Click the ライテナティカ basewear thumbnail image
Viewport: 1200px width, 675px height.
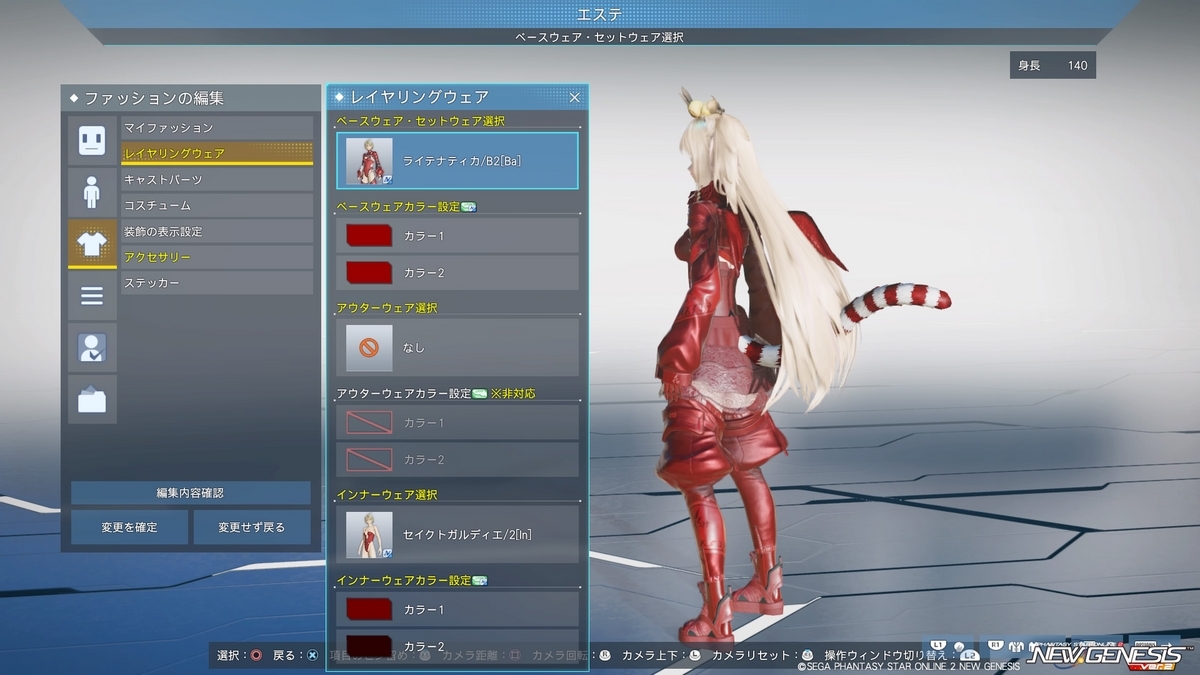(369, 161)
